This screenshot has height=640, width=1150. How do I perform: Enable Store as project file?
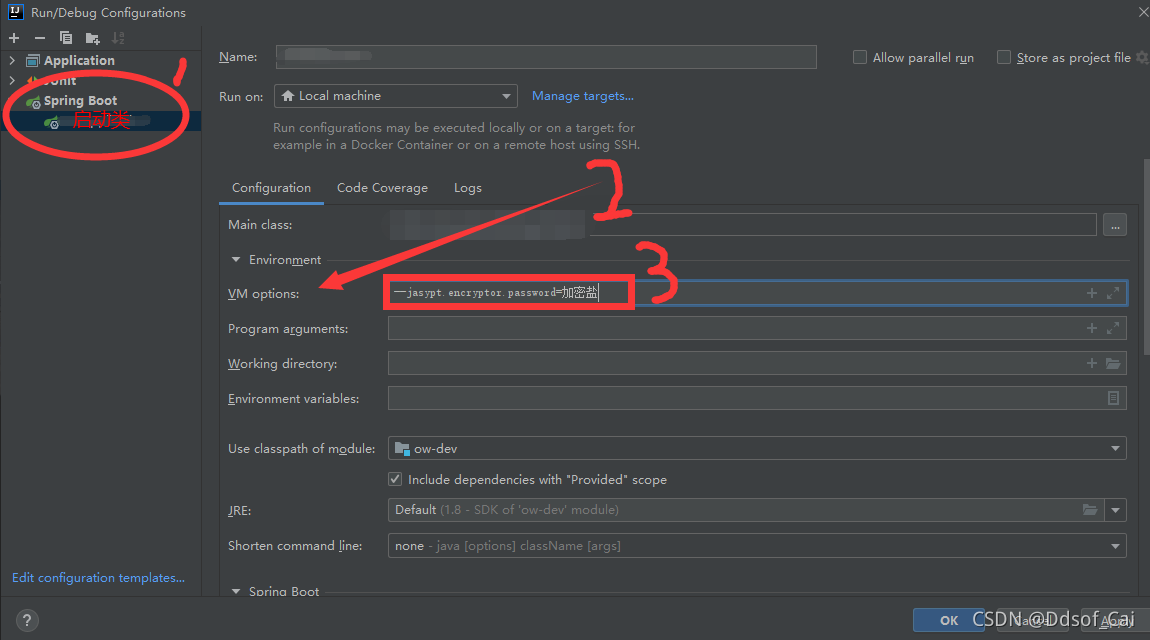pyautogui.click(x=1003, y=57)
